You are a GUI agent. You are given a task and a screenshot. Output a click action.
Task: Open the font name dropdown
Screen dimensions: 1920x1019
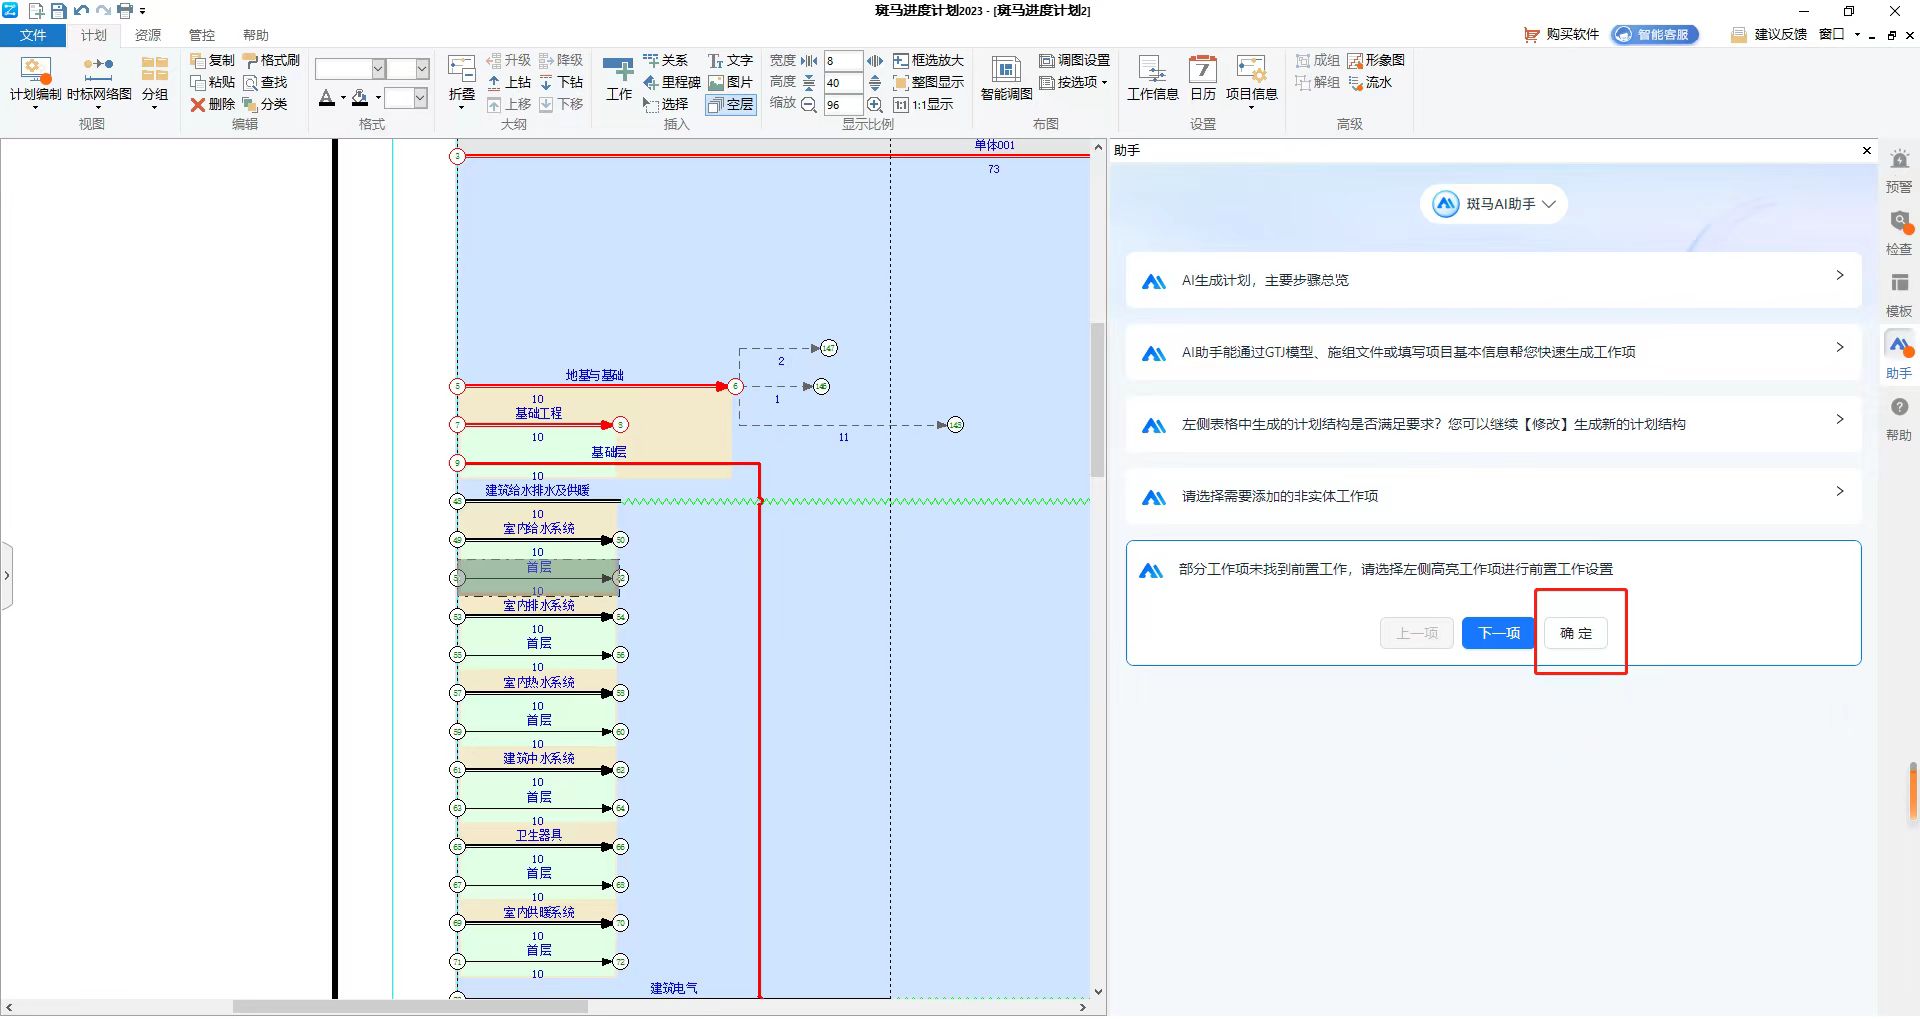coord(378,68)
